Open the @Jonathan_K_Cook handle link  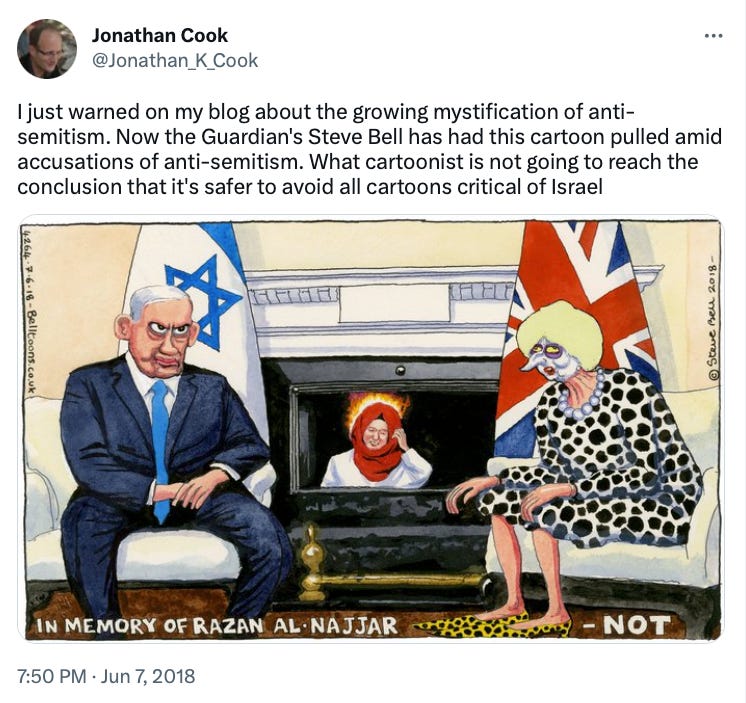[175, 61]
